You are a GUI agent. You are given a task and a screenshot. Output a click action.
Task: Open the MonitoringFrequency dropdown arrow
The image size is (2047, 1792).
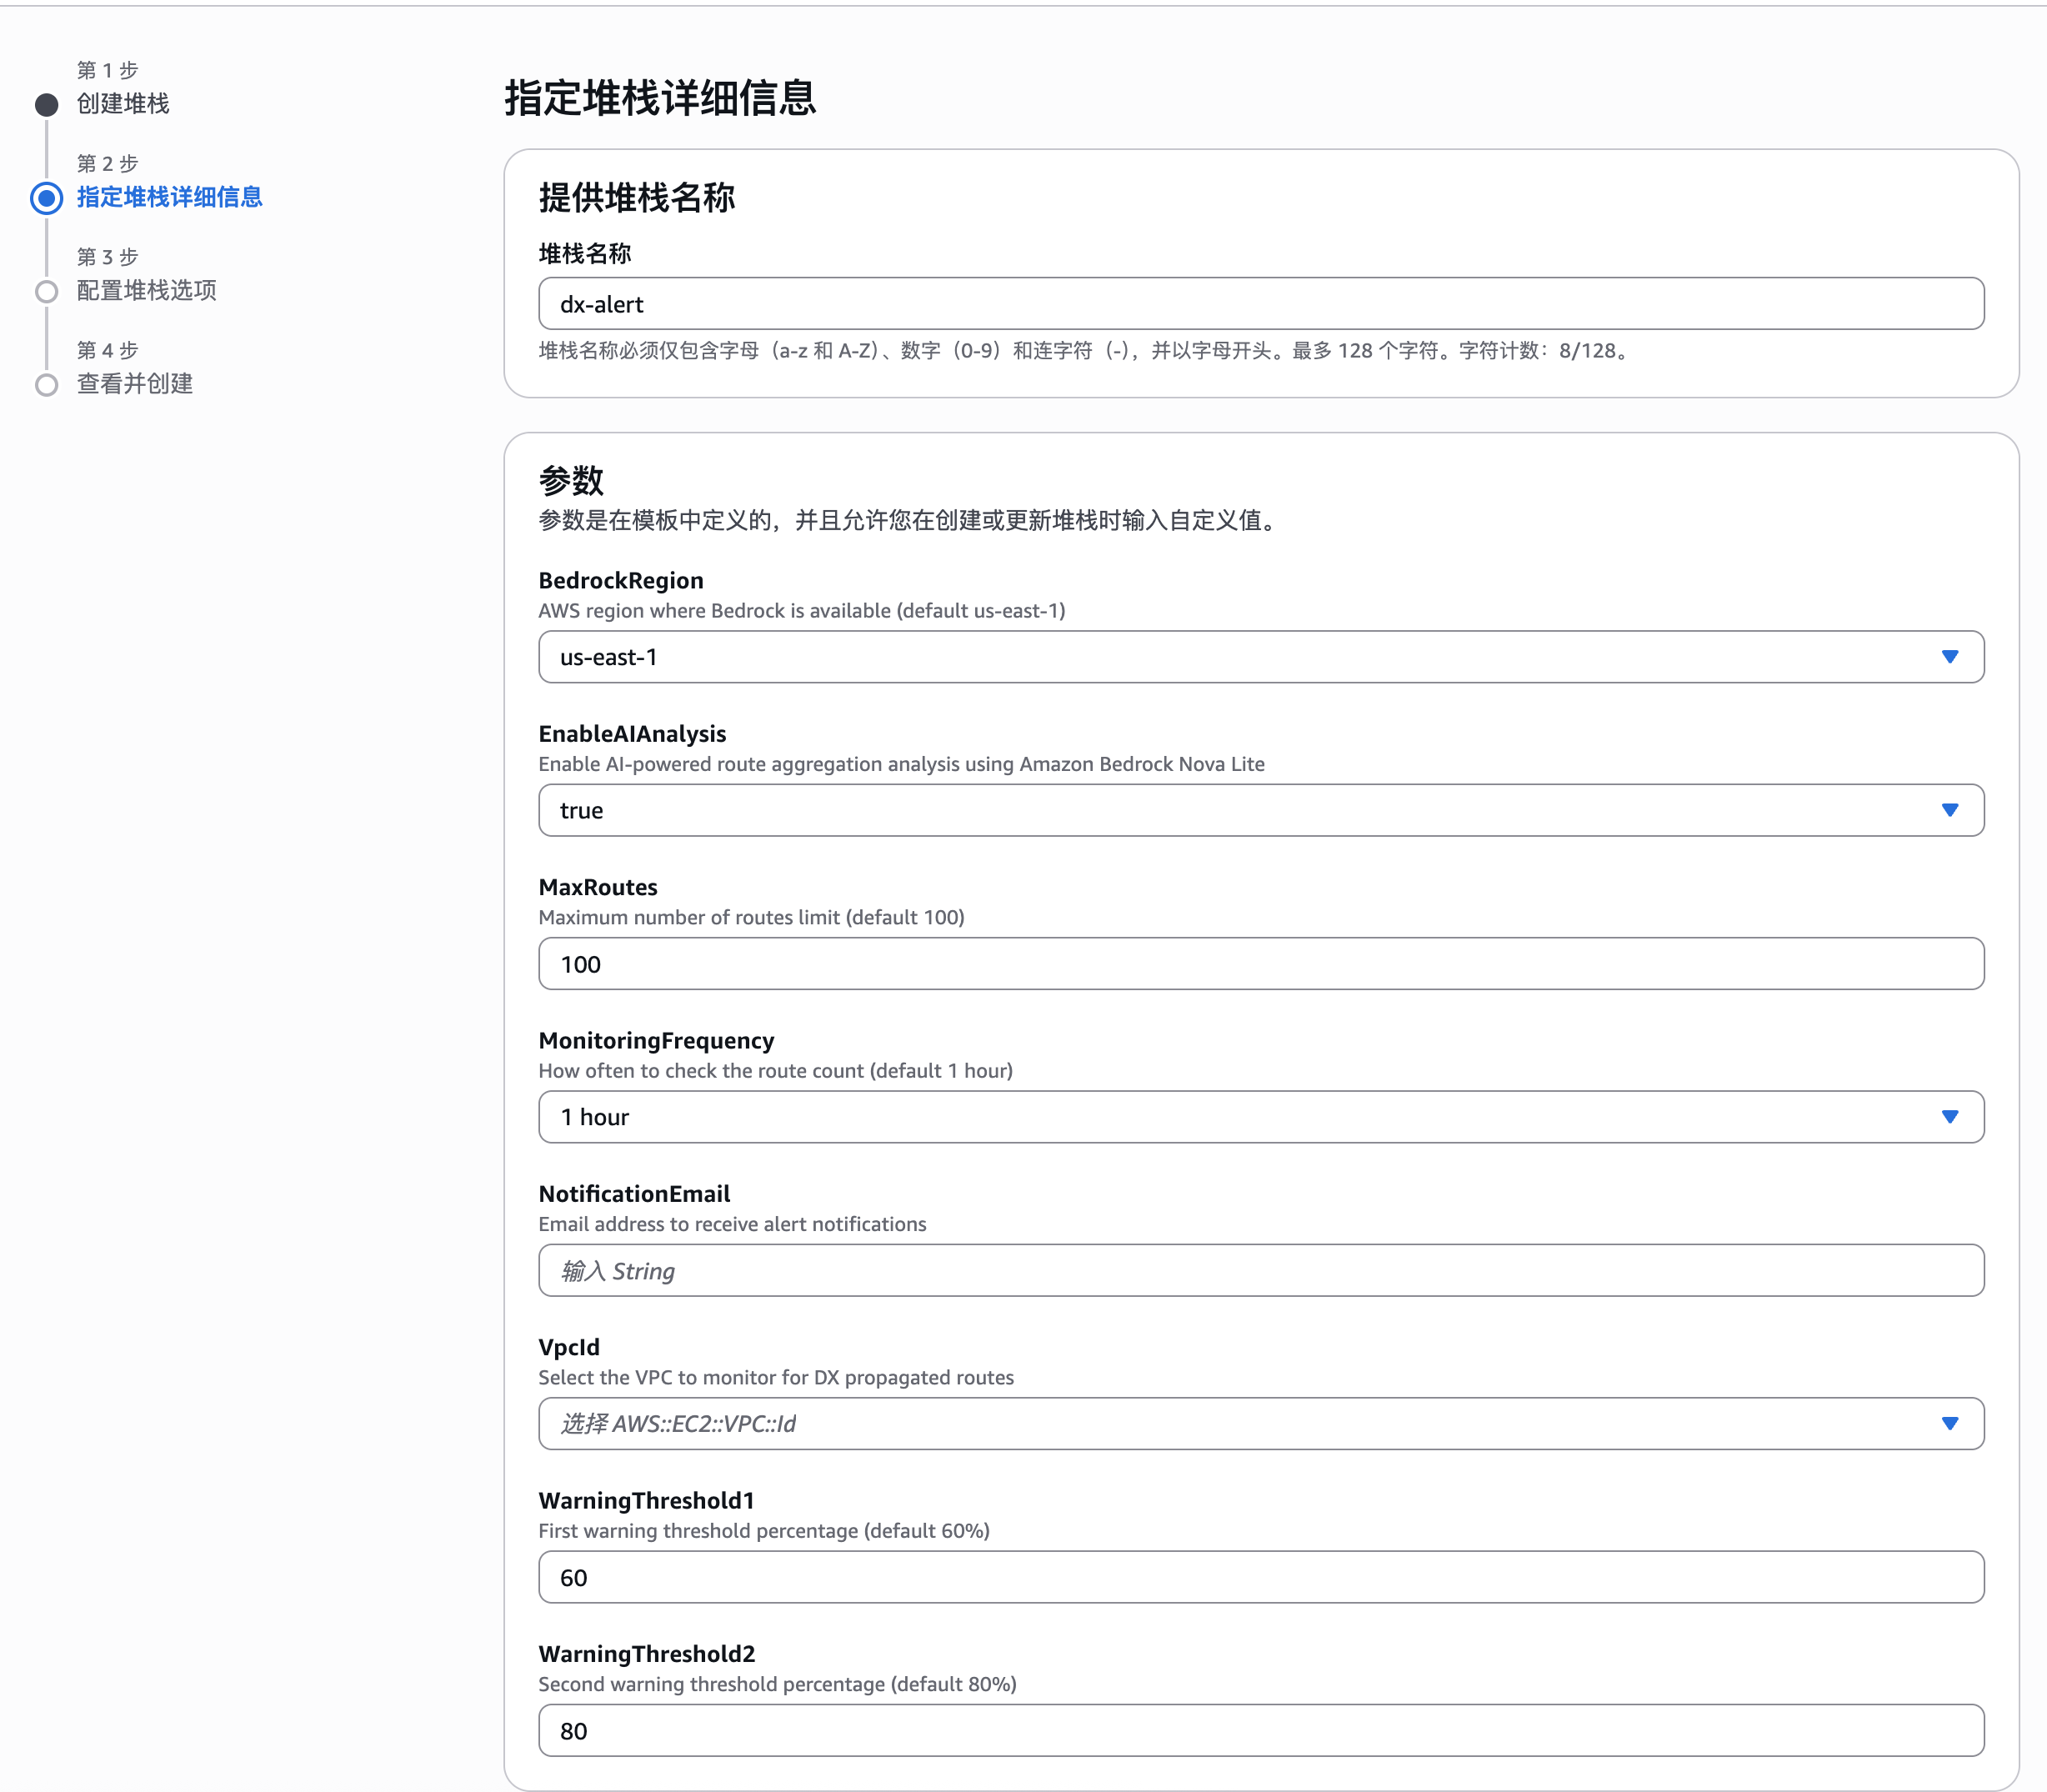click(1949, 1117)
